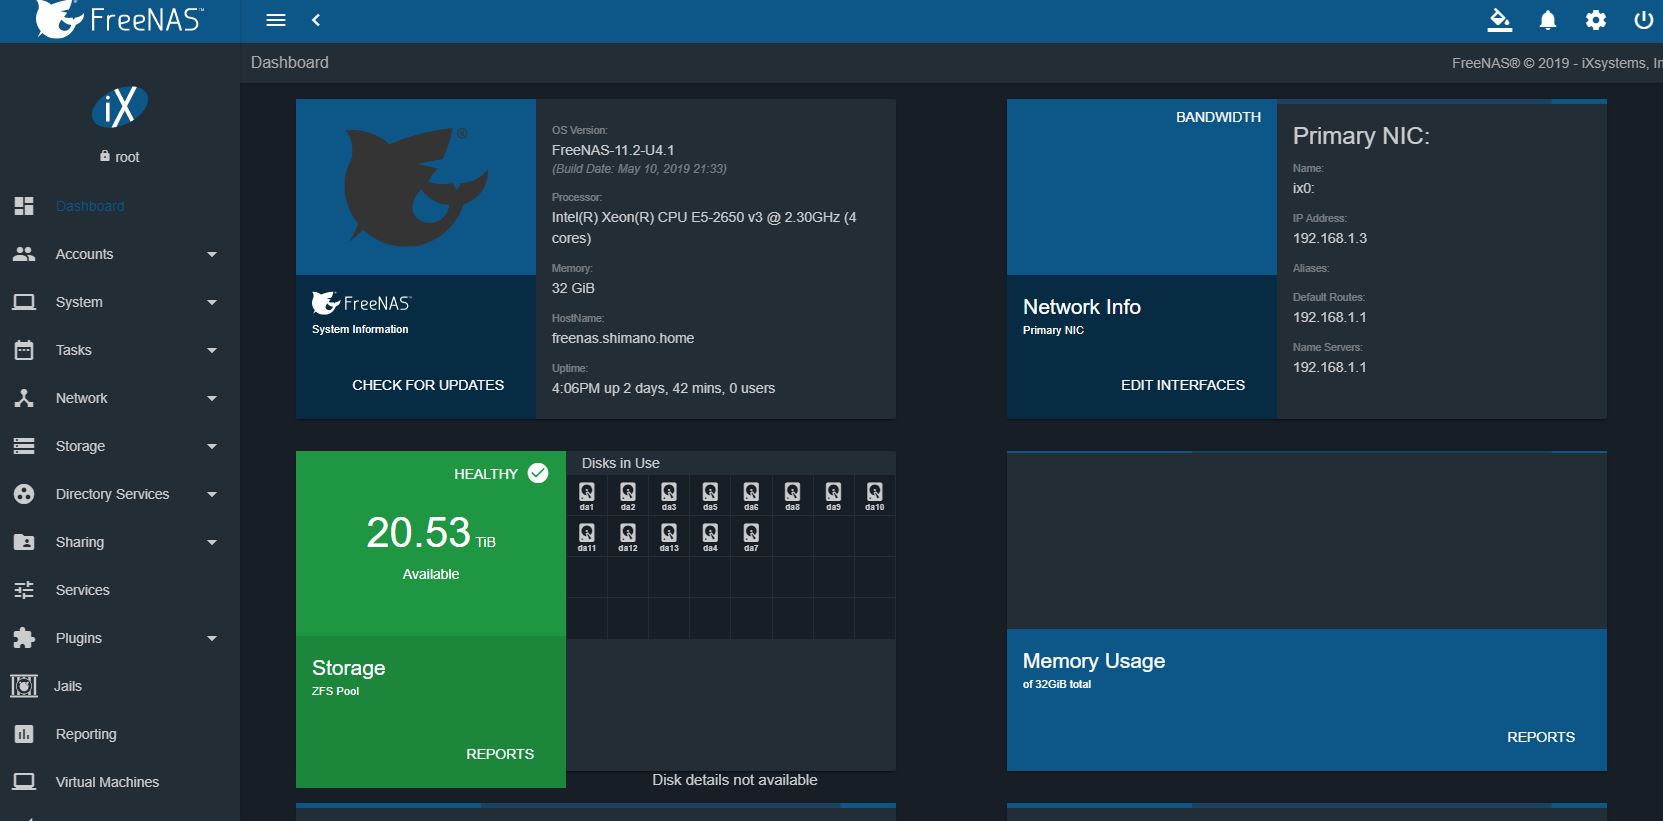
Task: Click the Memory value 32 GiB
Action: point(573,288)
